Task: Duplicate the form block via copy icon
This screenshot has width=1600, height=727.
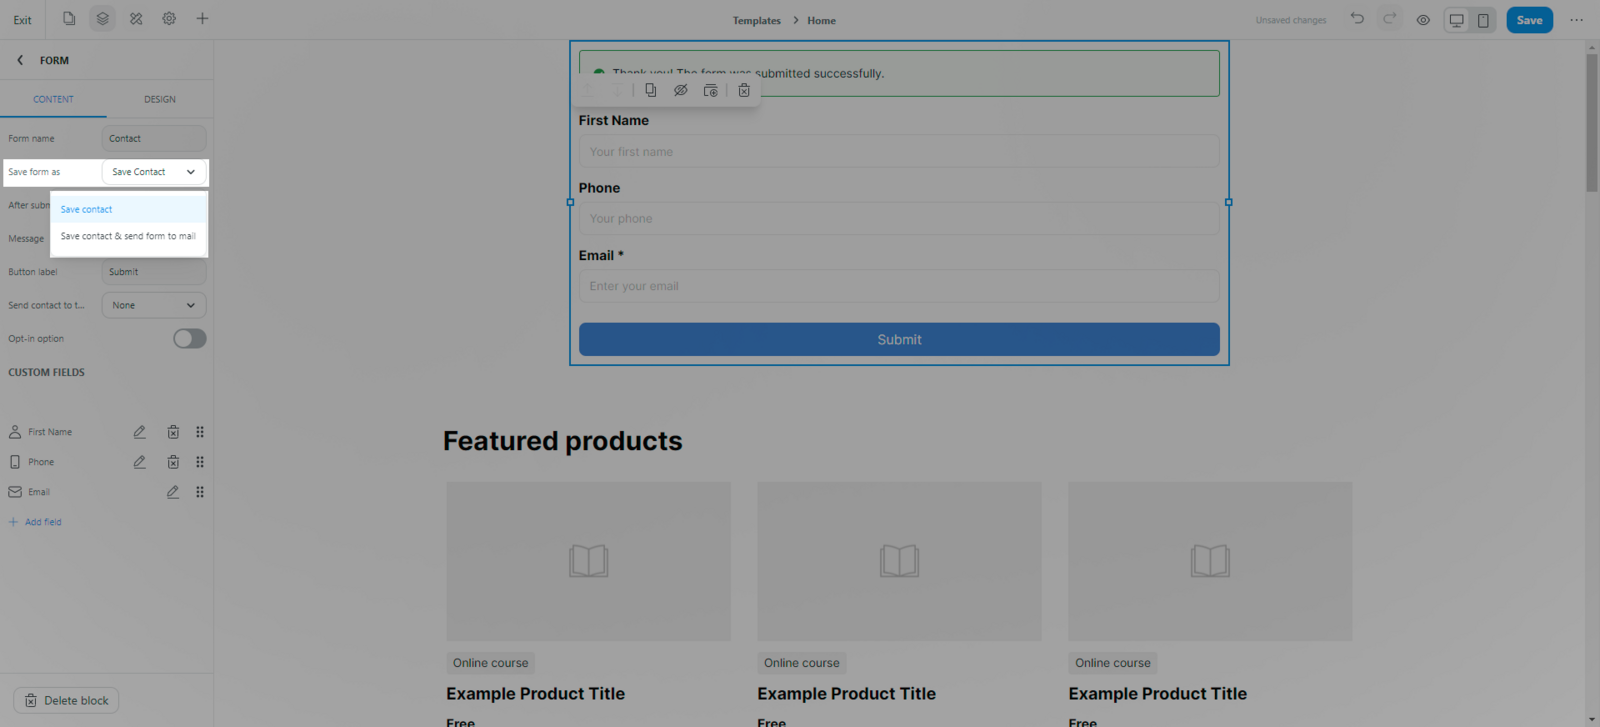Action: click(651, 90)
